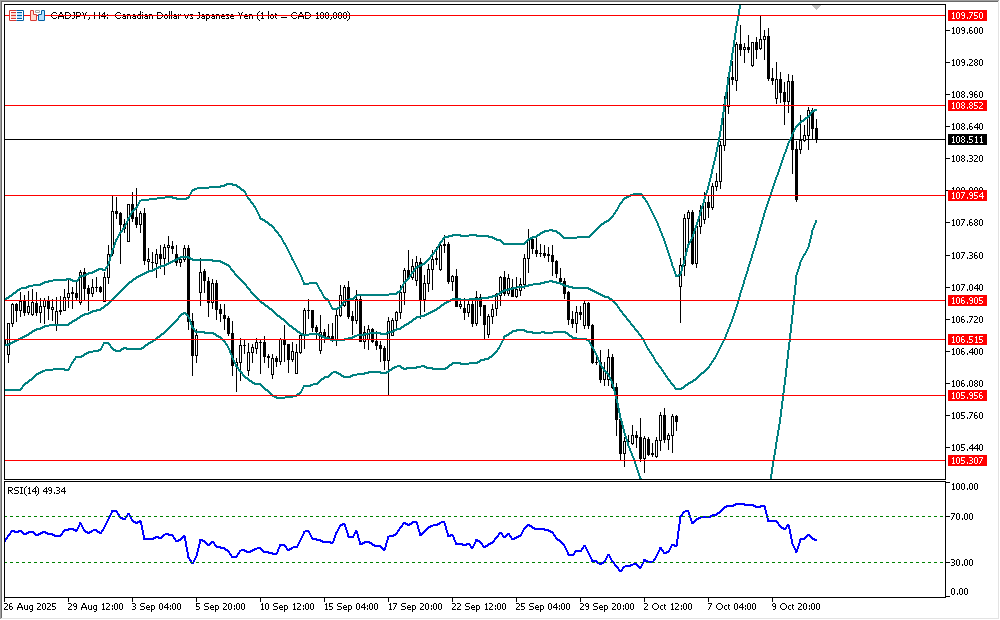
Task: Select the 106.515 horizontal line label
Action: (965, 340)
